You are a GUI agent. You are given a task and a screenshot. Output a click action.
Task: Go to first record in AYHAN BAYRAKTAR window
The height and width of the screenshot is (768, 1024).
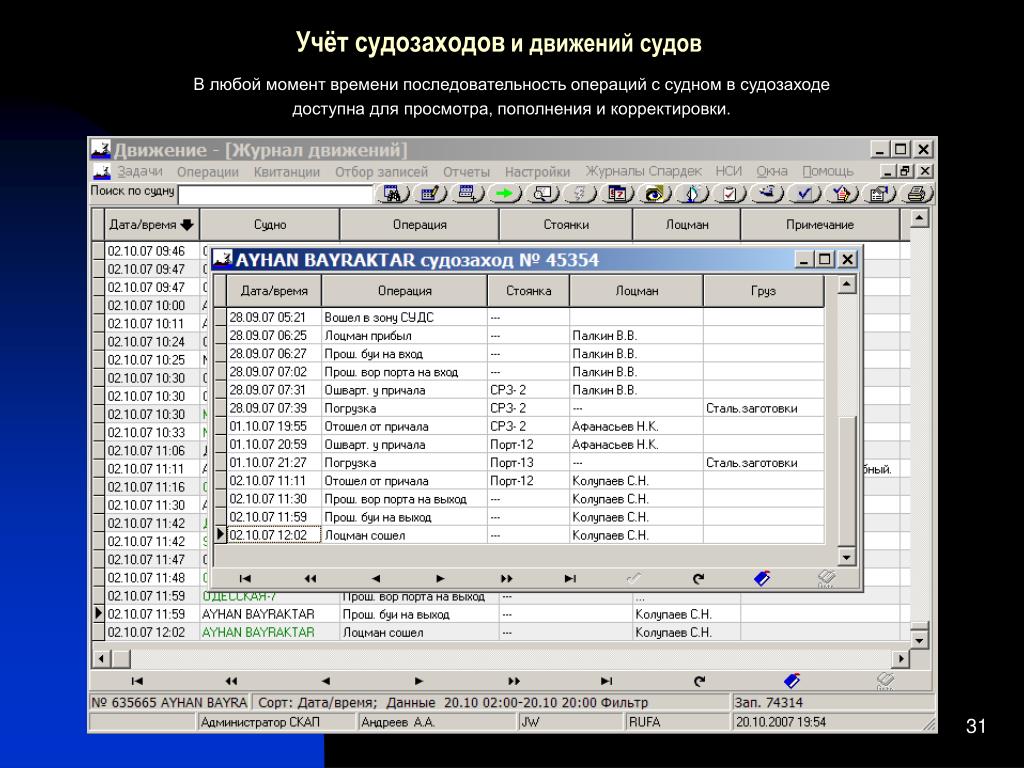245,578
